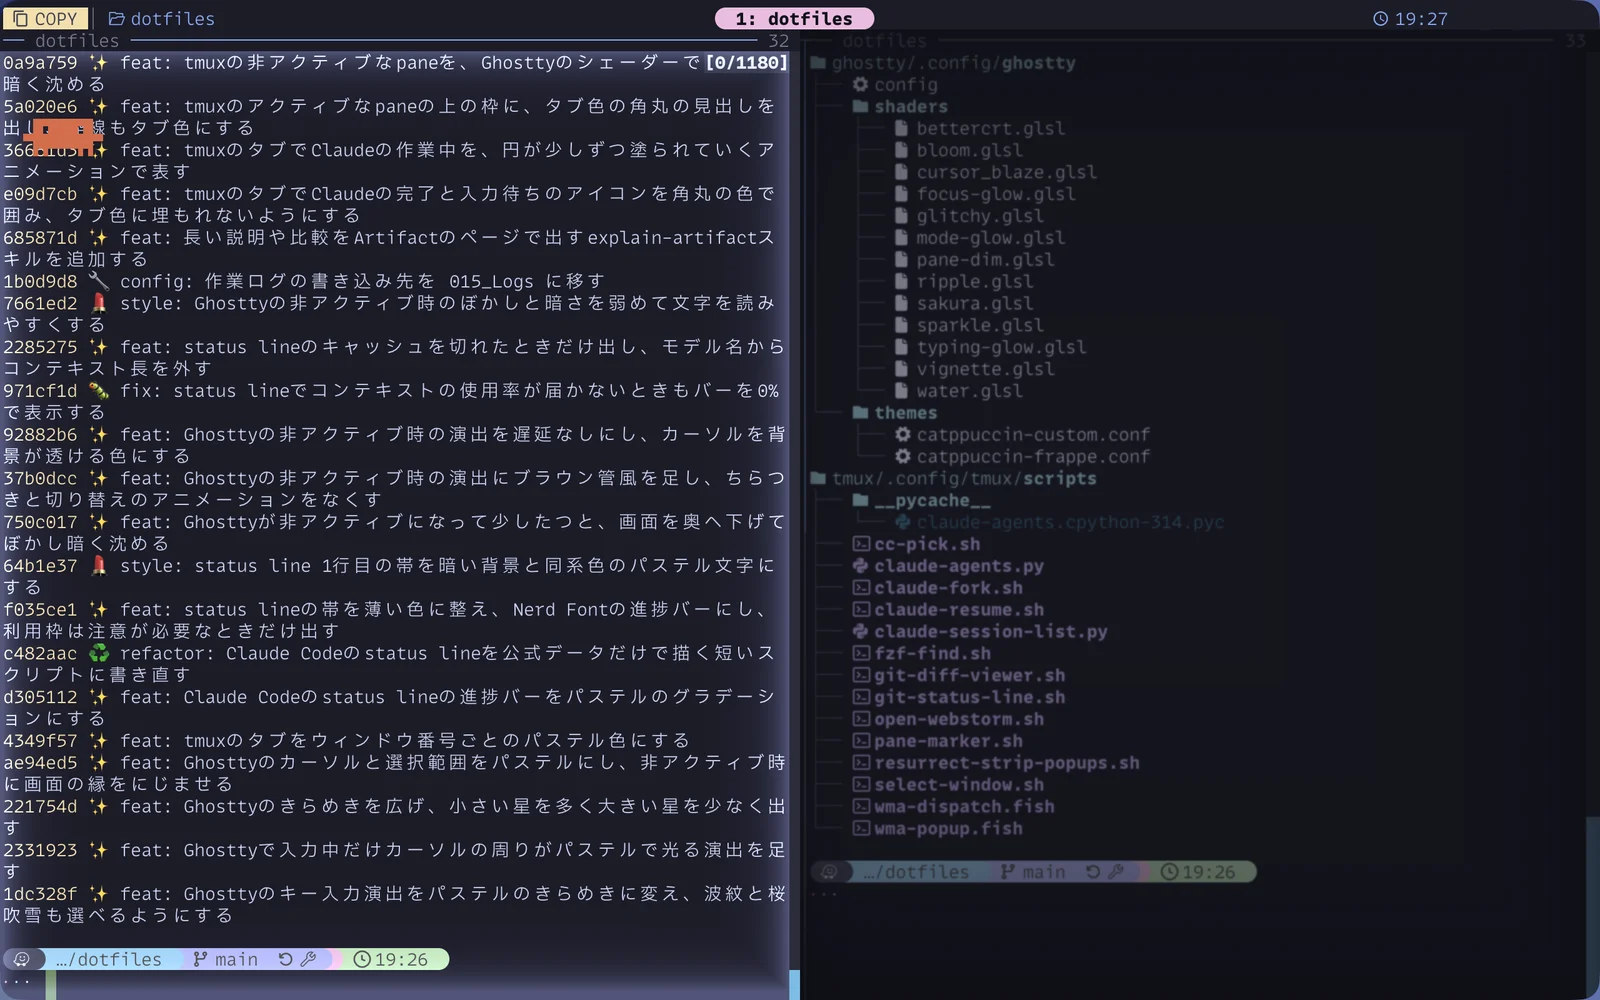Screen dimensions: 1600x1000
Task: Click the clock icon beside 19:27
Action: [1380, 18]
